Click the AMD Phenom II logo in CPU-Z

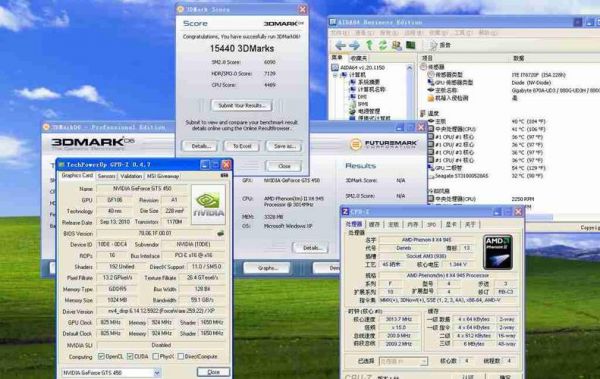point(497,252)
